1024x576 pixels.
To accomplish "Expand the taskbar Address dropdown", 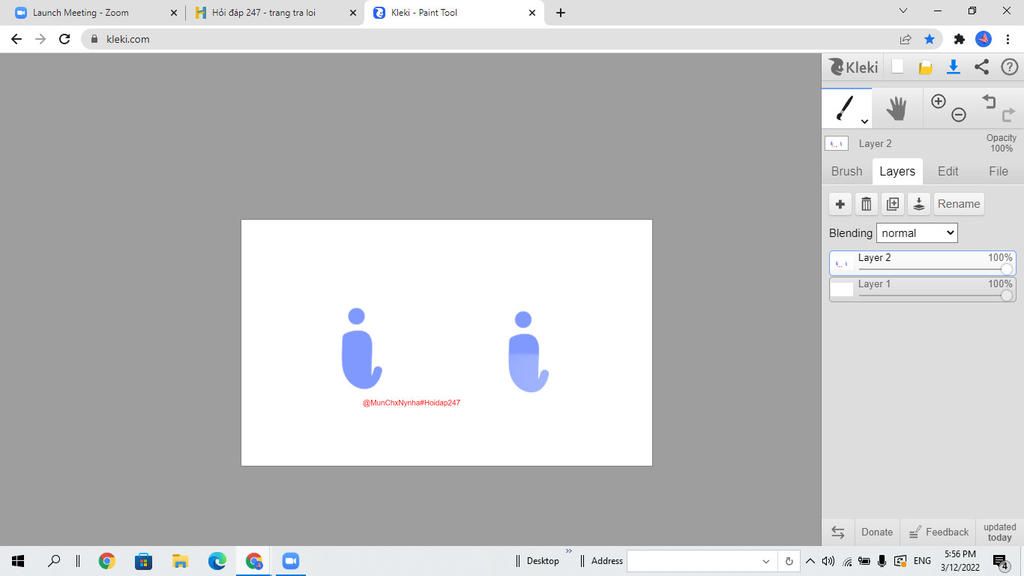I will pos(765,562).
